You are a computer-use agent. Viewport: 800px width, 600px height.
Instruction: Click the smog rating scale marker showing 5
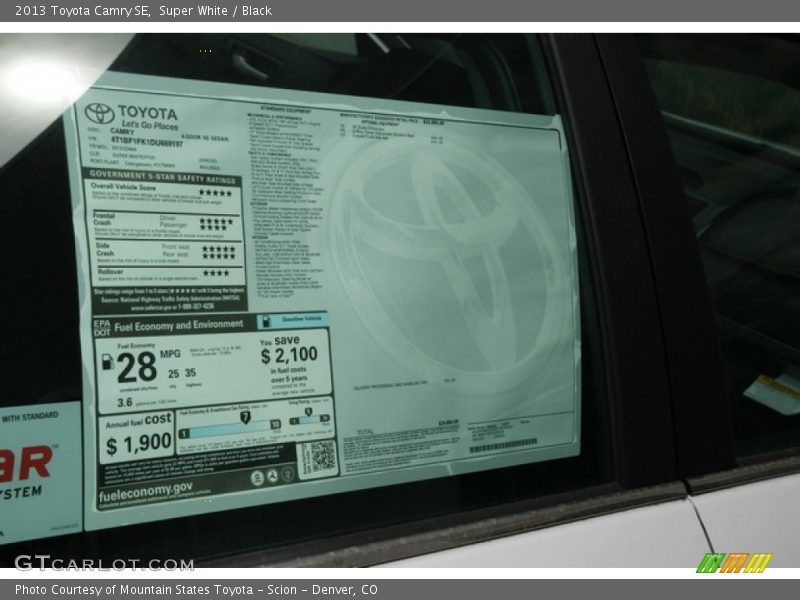coord(308,411)
